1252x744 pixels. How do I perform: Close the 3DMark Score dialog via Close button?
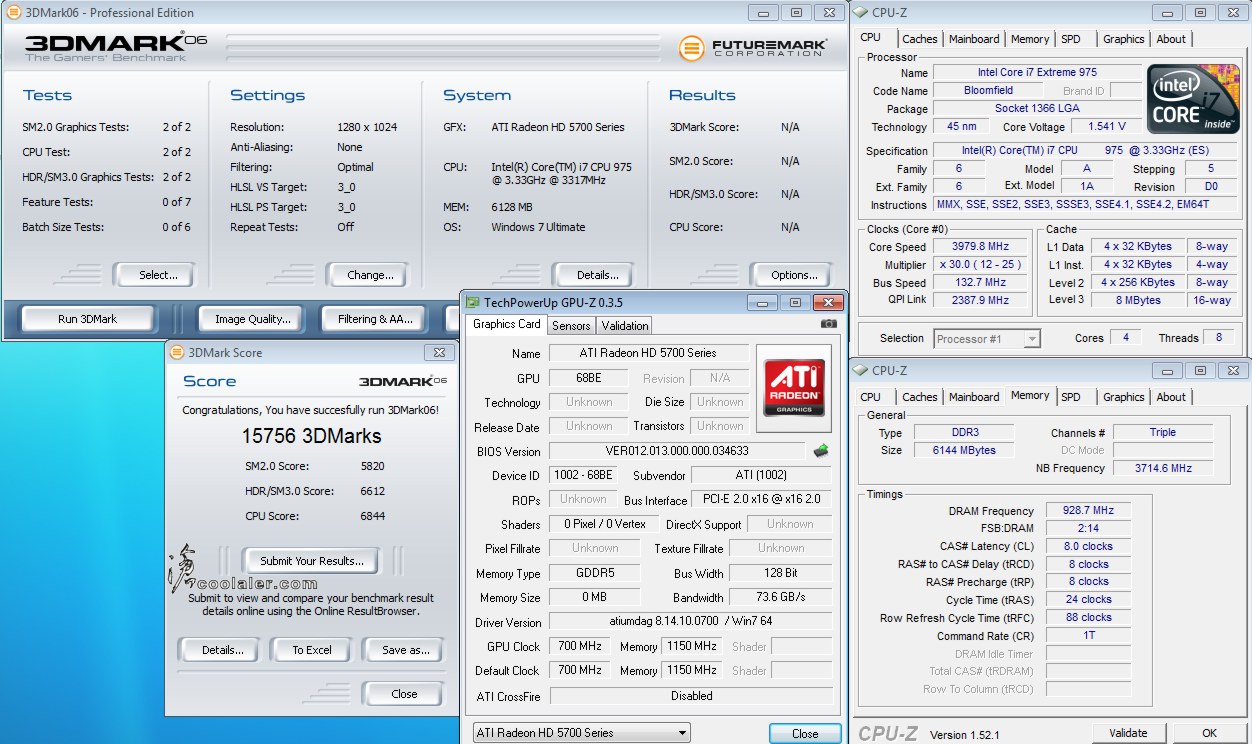tap(404, 694)
